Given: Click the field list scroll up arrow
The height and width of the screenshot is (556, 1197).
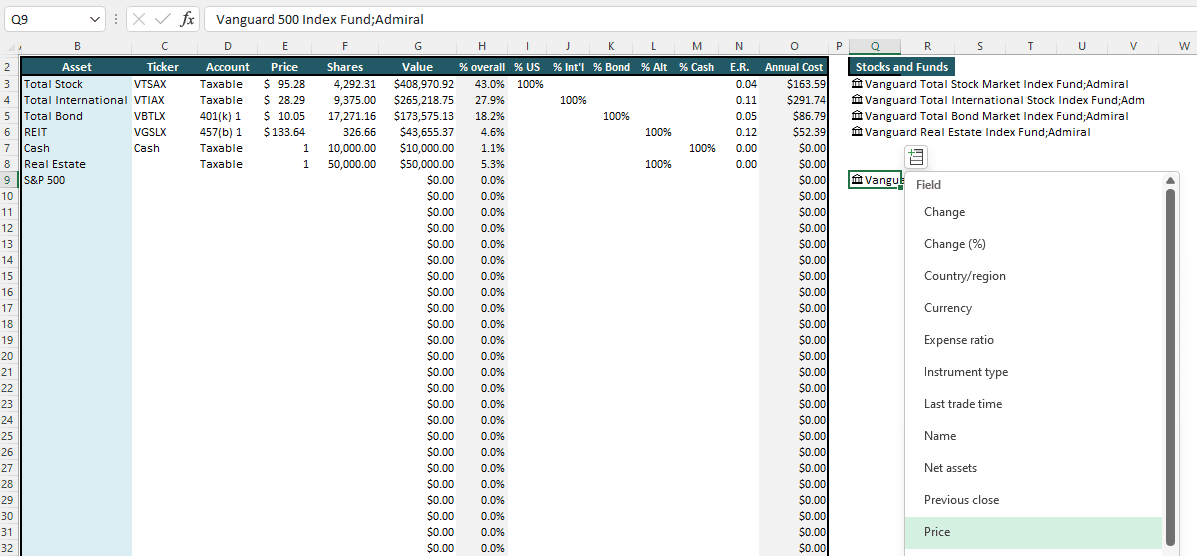Looking at the screenshot, I should 1170,180.
